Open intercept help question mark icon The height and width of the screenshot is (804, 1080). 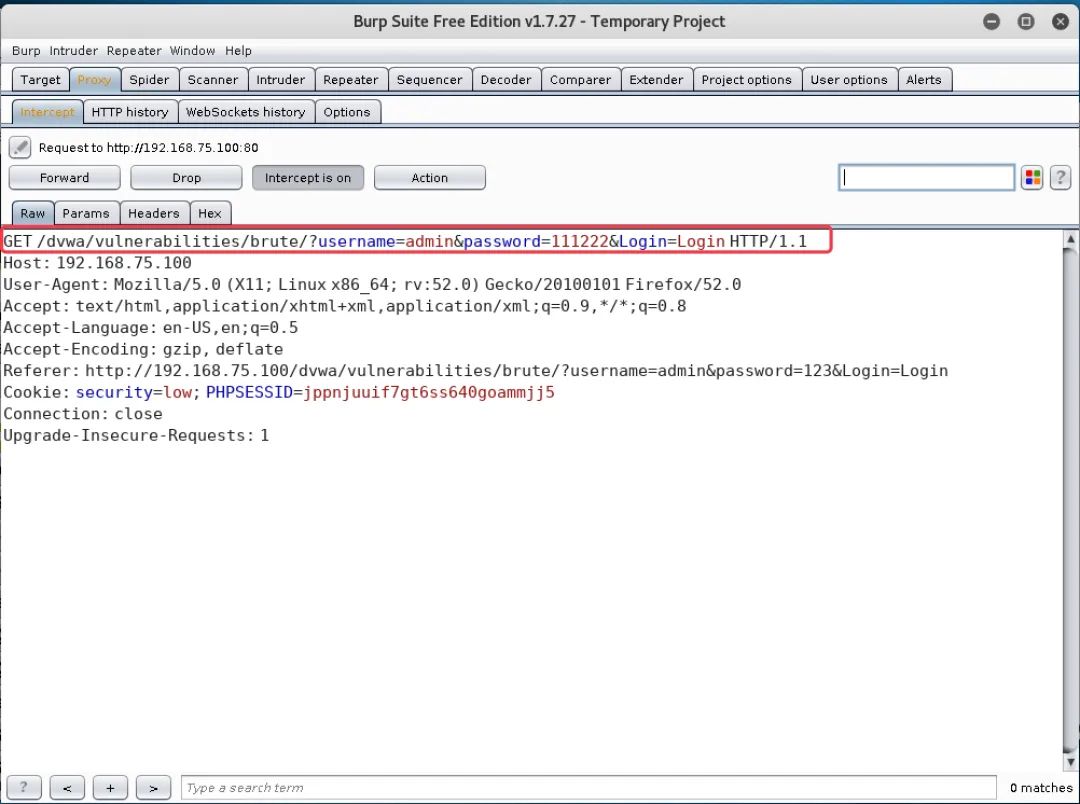point(1060,178)
